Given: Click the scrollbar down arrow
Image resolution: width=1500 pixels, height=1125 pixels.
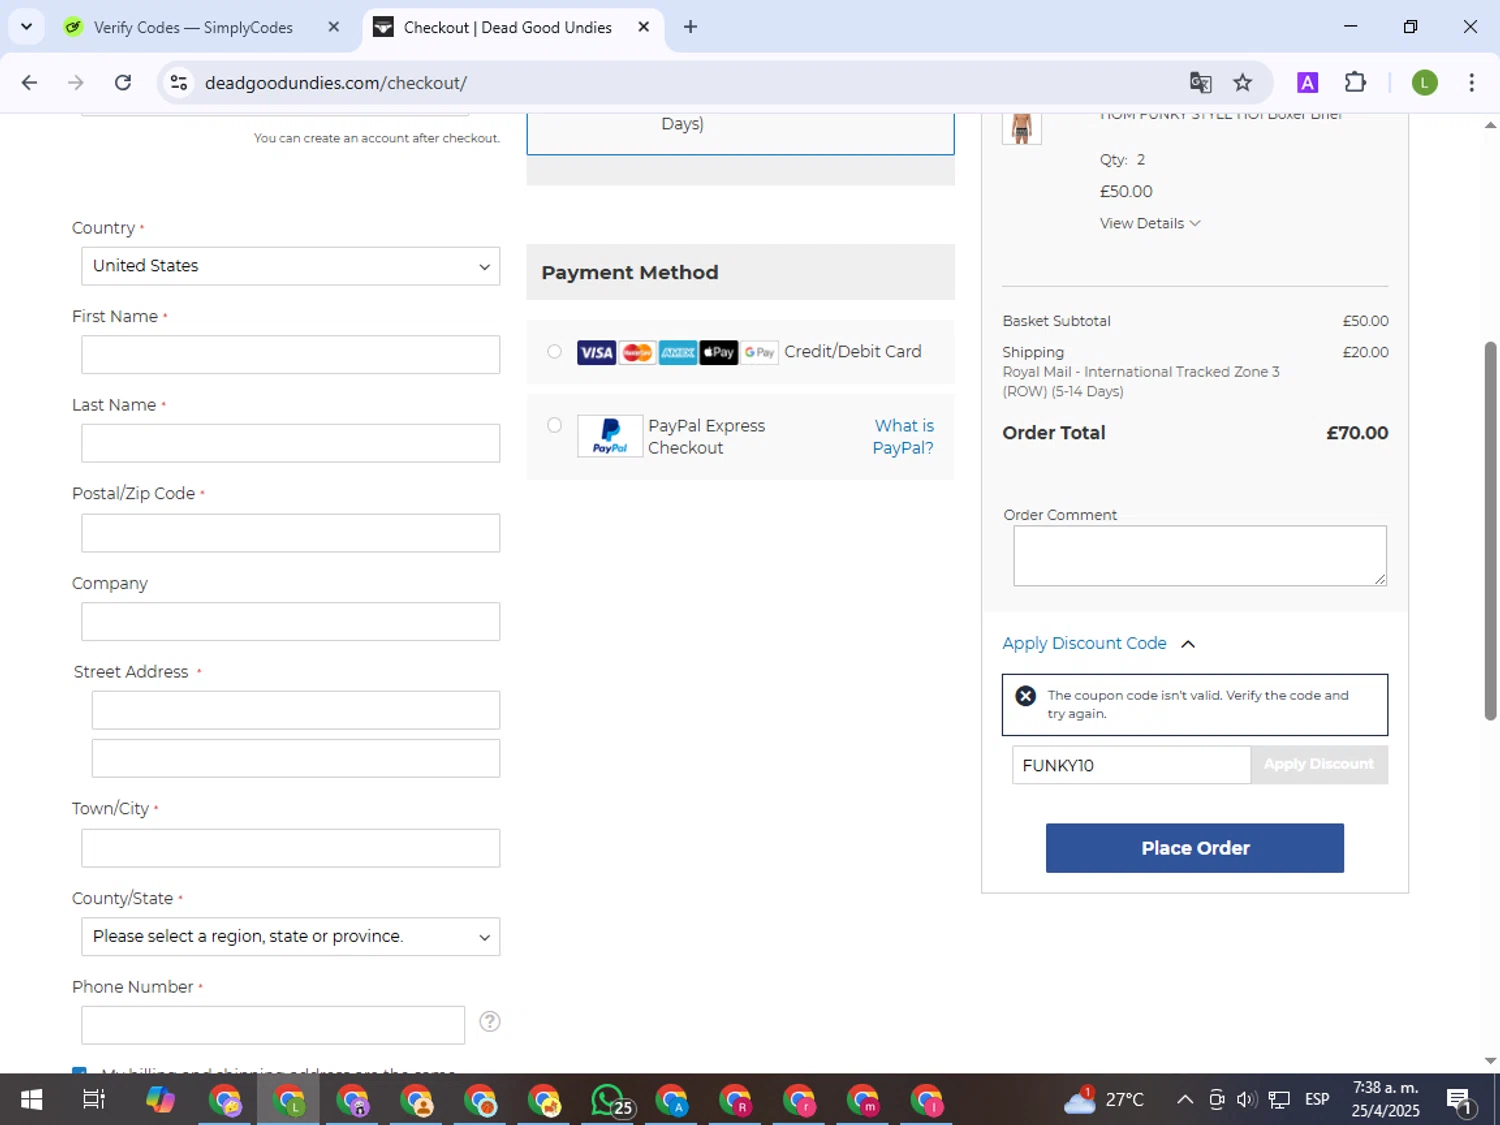Looking at the screenshot, I should tap(1490, 1061).
